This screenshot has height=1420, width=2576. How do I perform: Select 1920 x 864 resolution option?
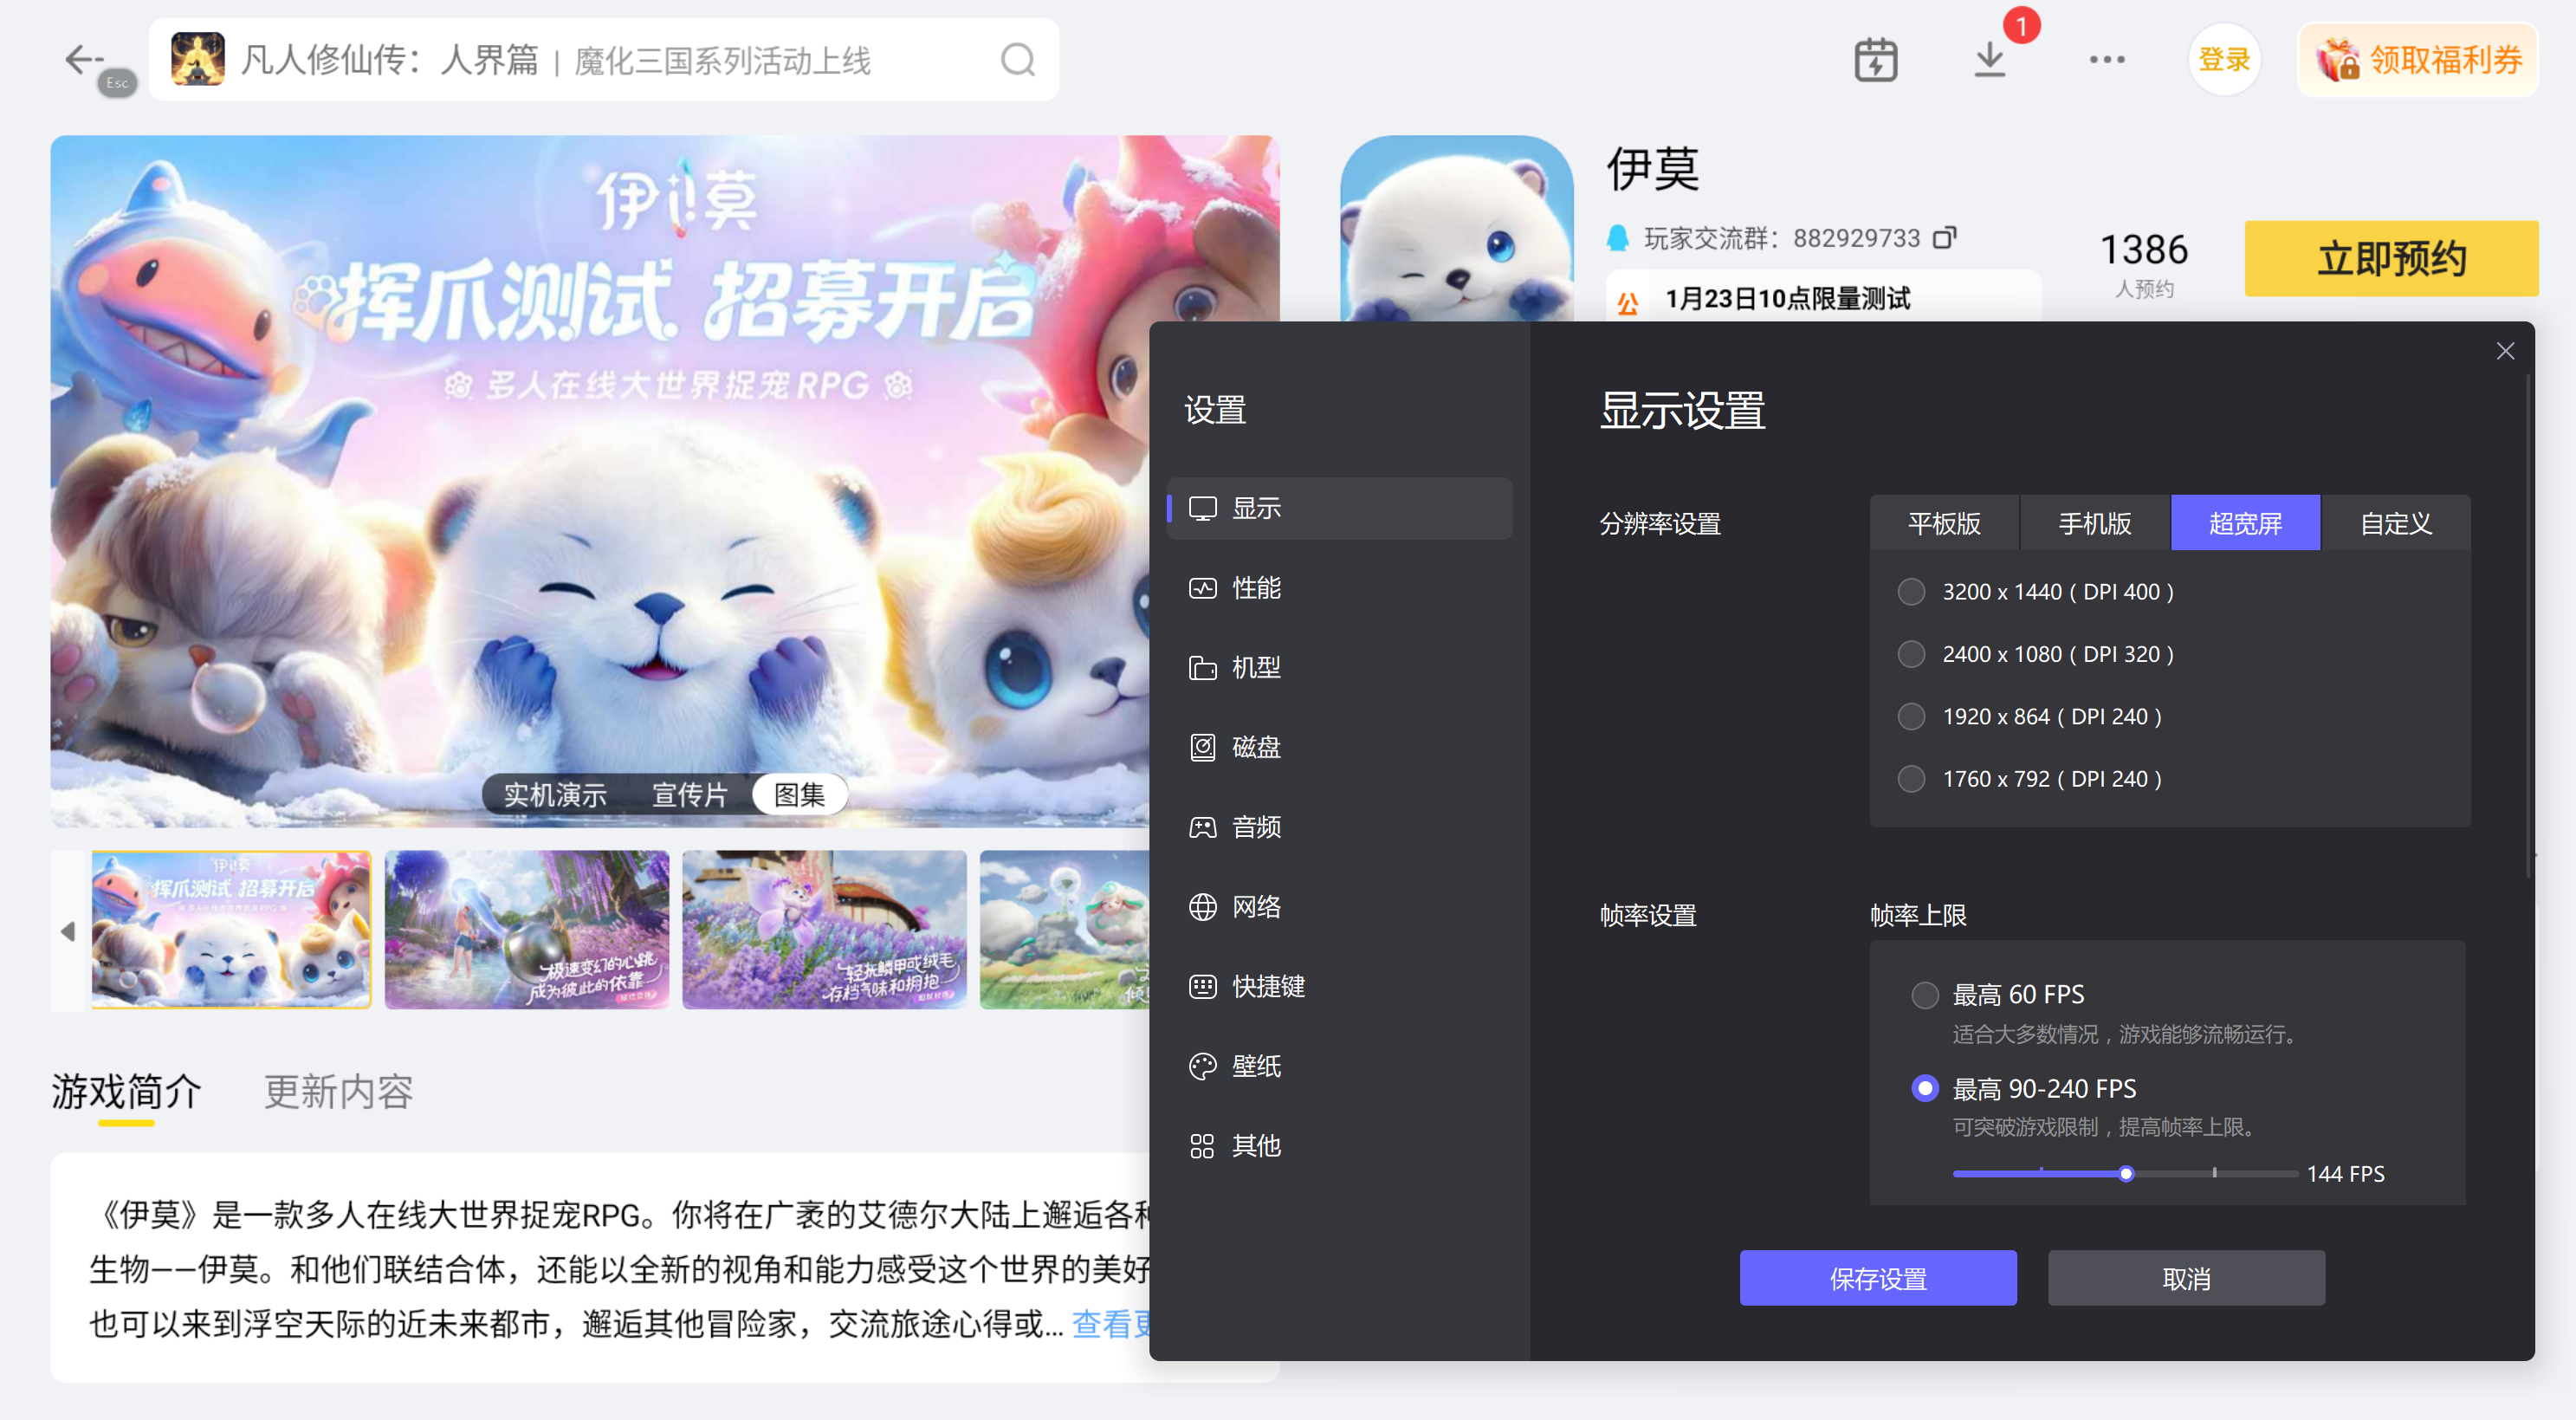tap(1912, 717)
